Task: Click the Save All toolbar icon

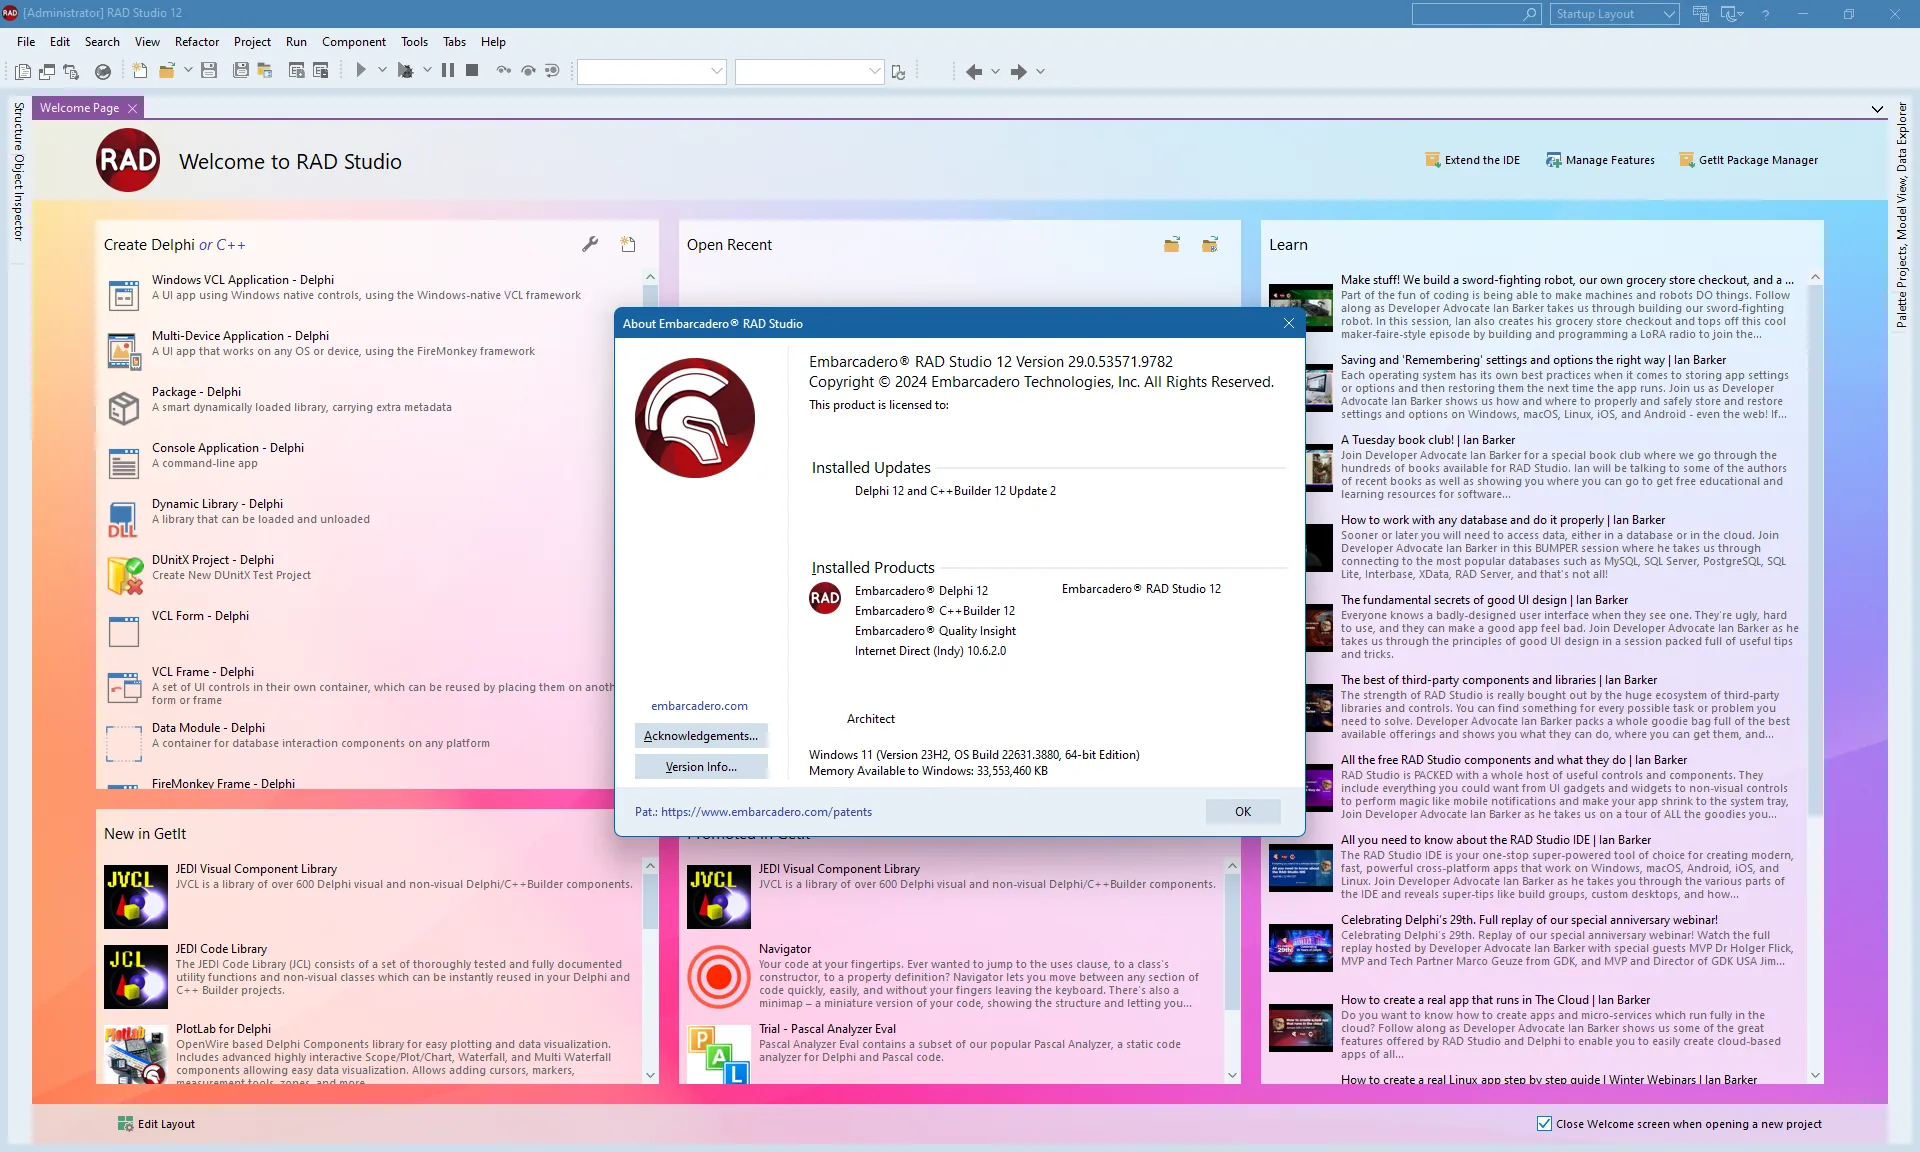Action: click(241, 71)
